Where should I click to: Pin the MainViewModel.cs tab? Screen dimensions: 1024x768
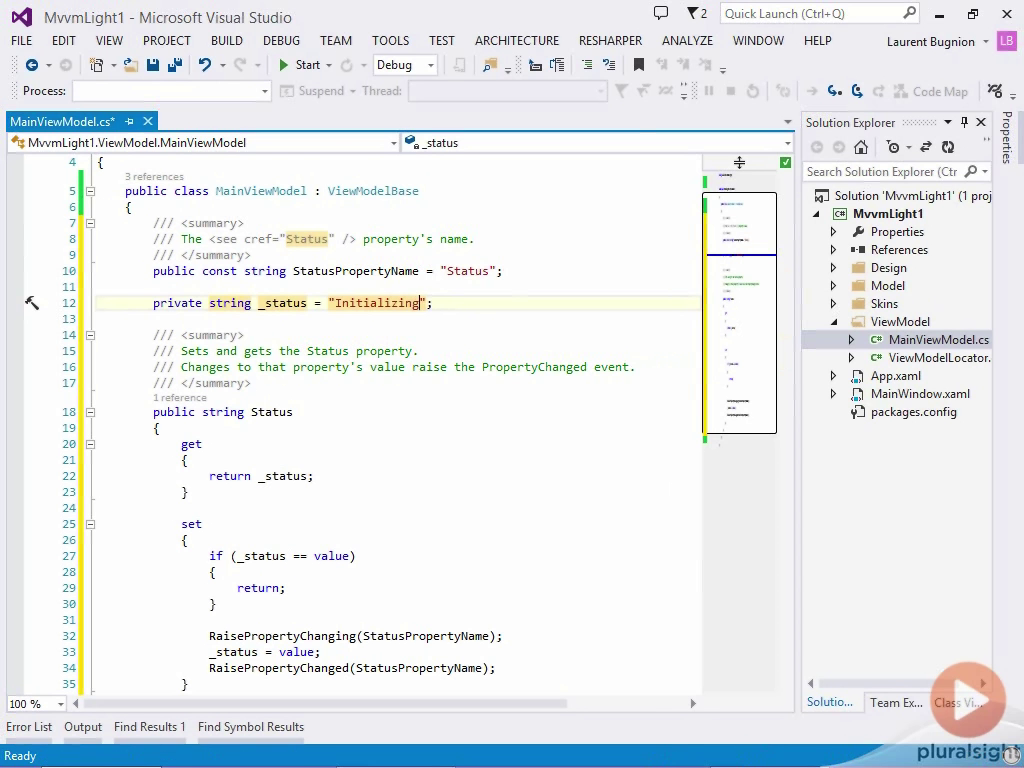129,121
